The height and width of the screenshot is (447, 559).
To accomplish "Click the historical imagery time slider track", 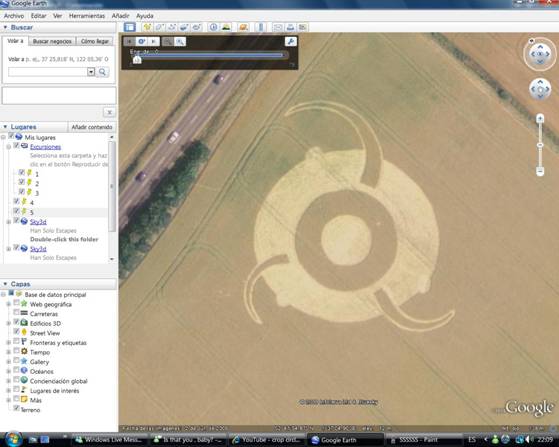I will pos(210,55).
